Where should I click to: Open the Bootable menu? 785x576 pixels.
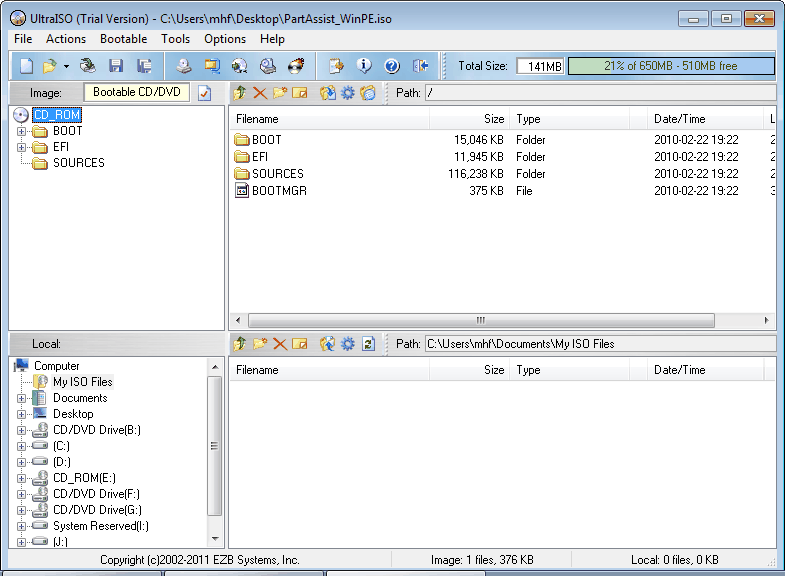[x=123, y=39]
